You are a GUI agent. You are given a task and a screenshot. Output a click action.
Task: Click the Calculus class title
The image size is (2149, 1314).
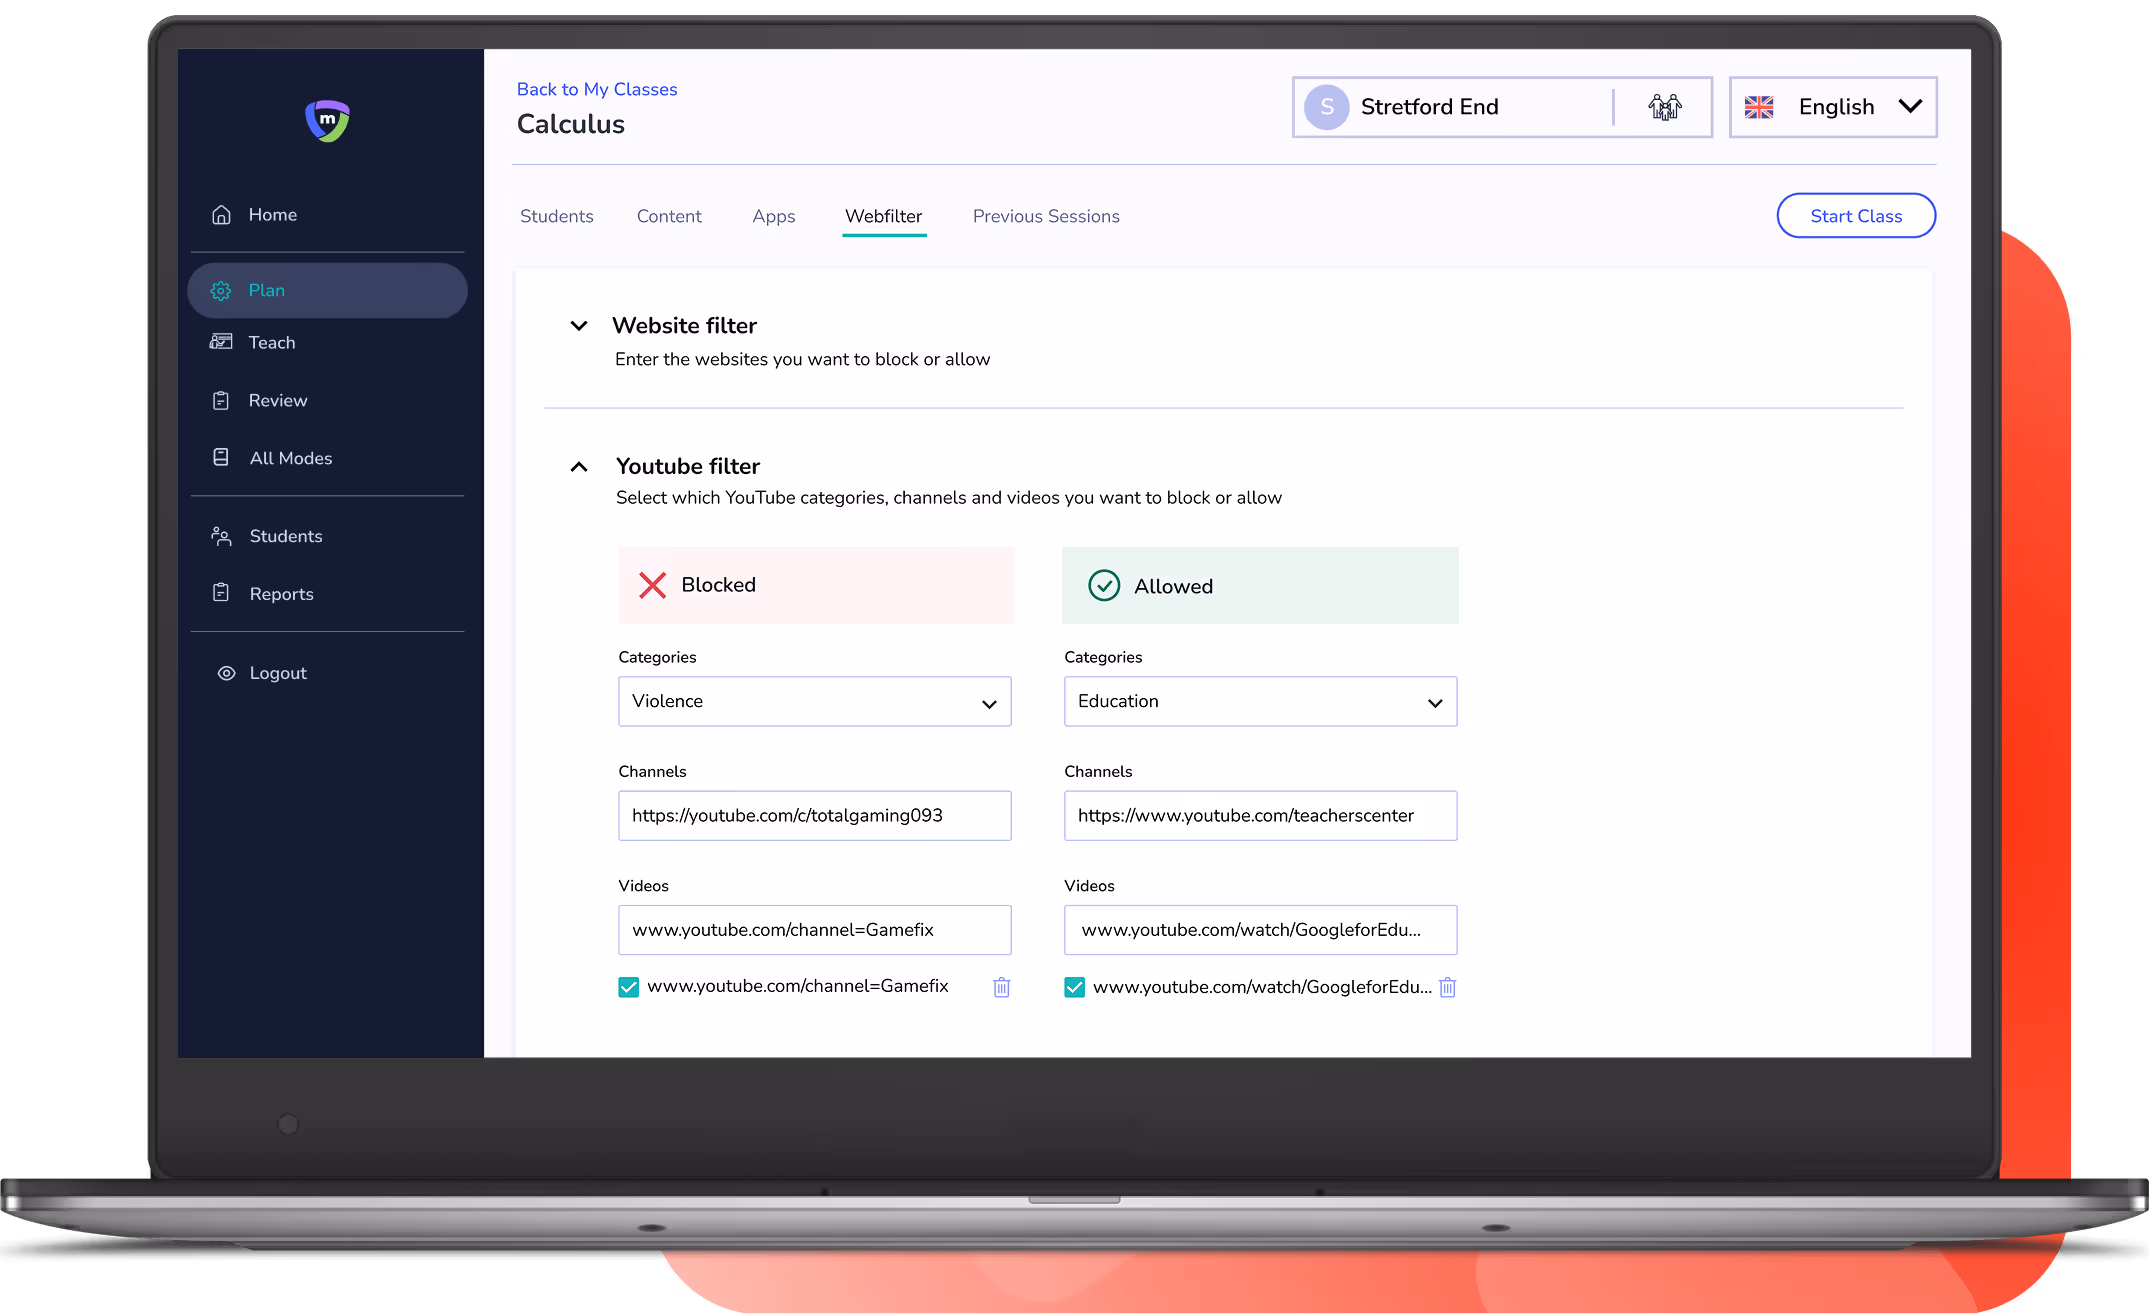click(x=571, y=124)
